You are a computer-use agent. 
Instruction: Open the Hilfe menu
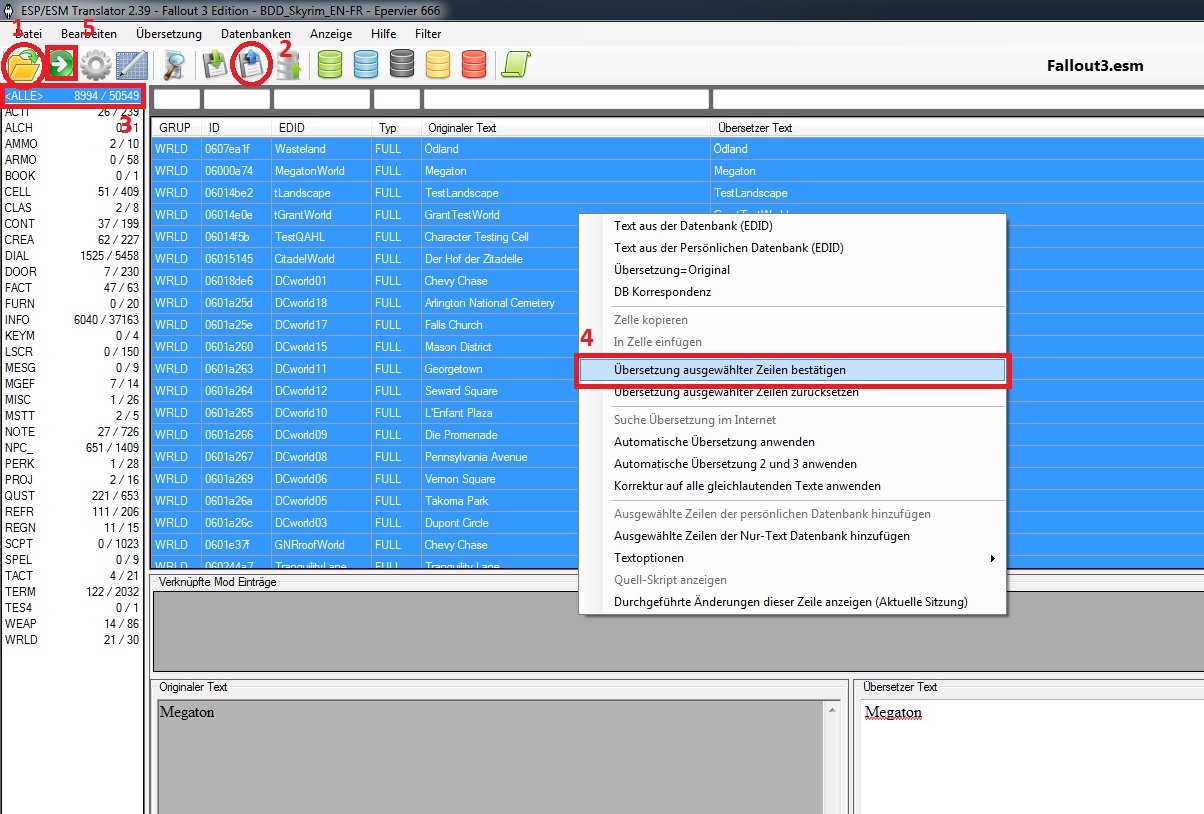(x=383, y=34)
